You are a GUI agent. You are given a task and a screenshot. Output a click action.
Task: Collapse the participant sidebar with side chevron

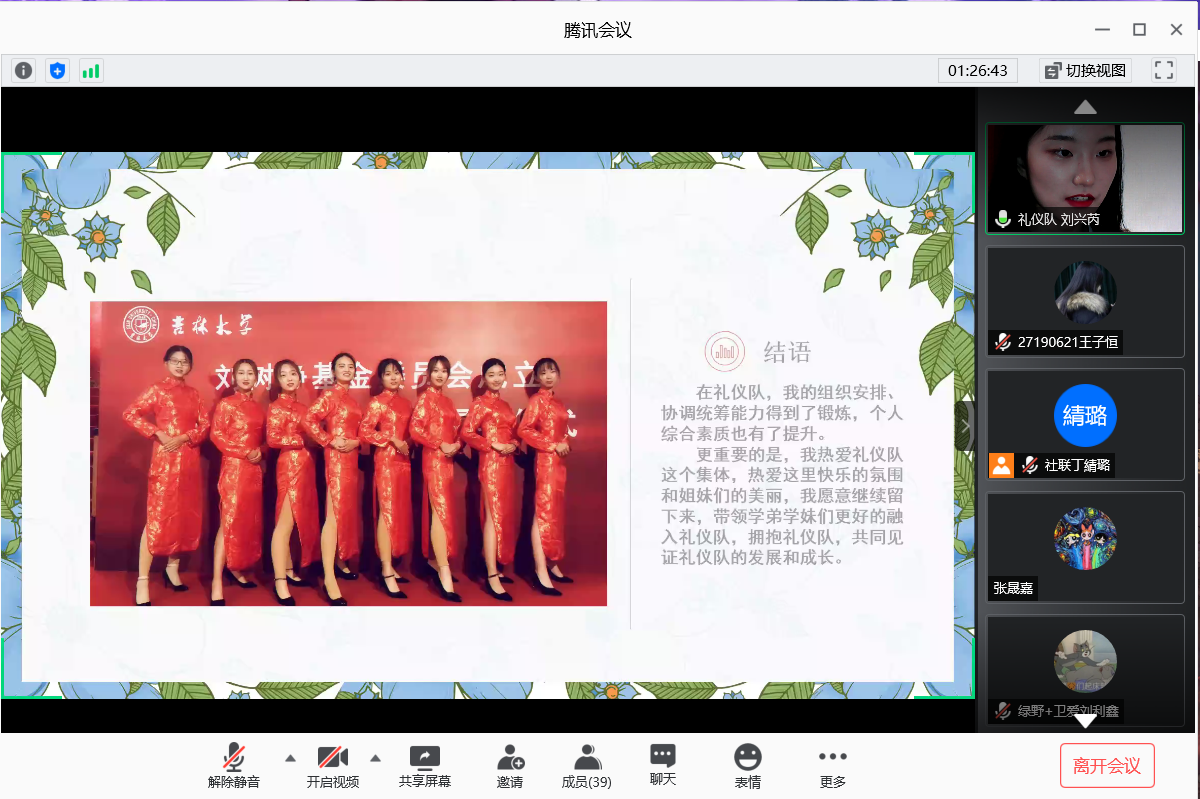pyautogui.click(x=965, y=425)
